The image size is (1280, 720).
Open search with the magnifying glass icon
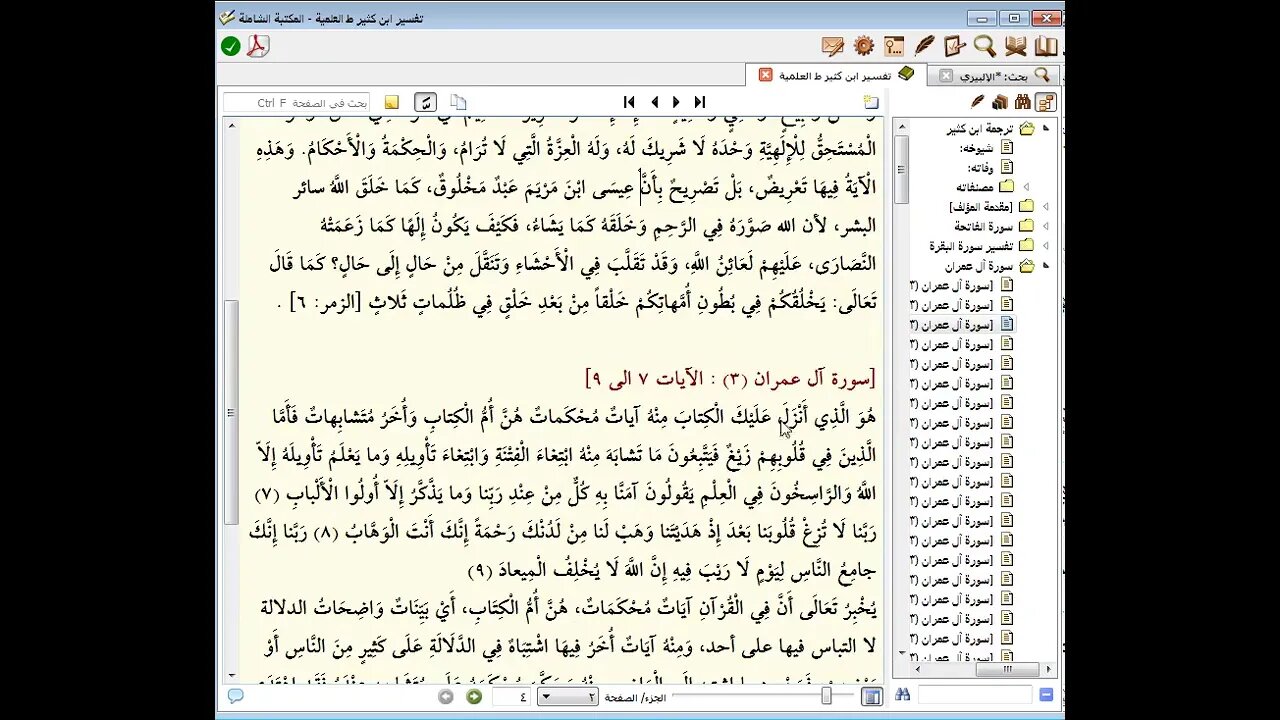click(985, 46)
